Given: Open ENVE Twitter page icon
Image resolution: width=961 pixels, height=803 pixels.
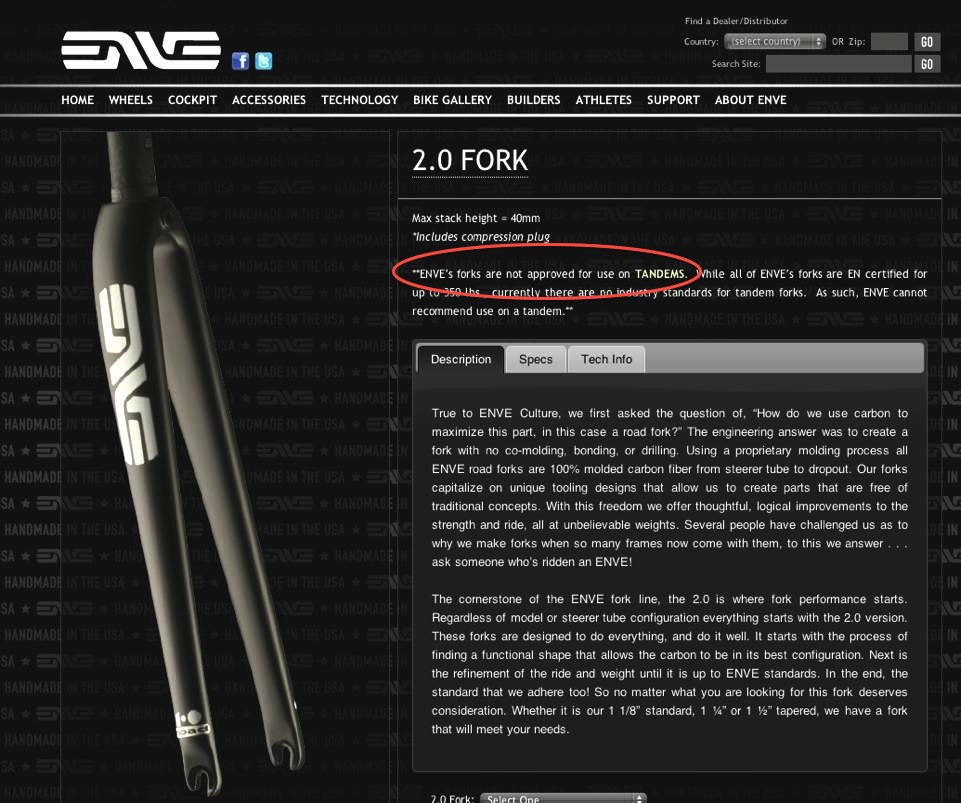Looking at the screenshot, I should [264, 61].
